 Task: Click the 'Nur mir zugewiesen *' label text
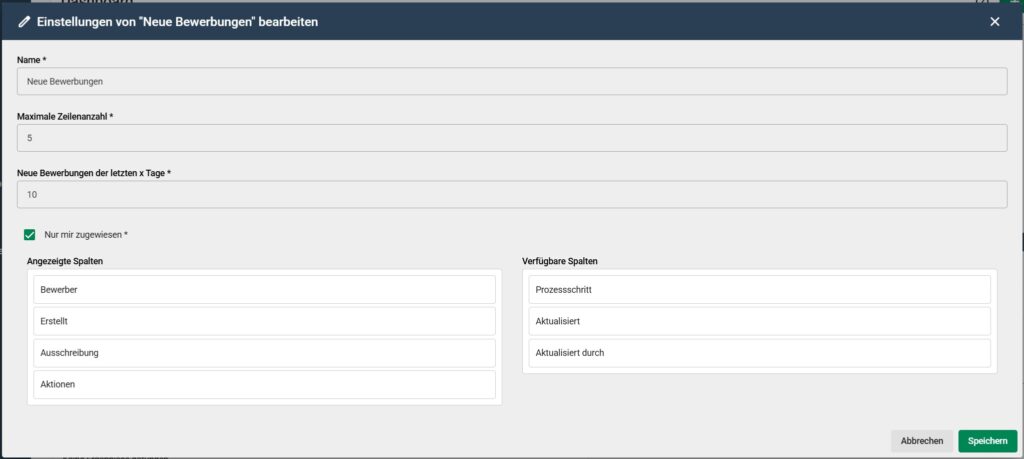point(86,234)
